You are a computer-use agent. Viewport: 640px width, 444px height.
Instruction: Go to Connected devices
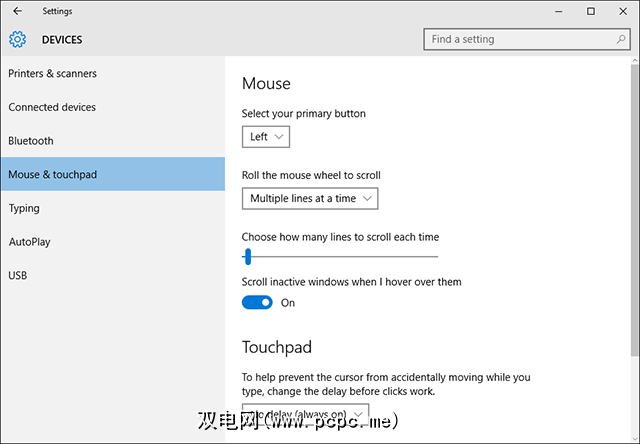tap(52, 107)
